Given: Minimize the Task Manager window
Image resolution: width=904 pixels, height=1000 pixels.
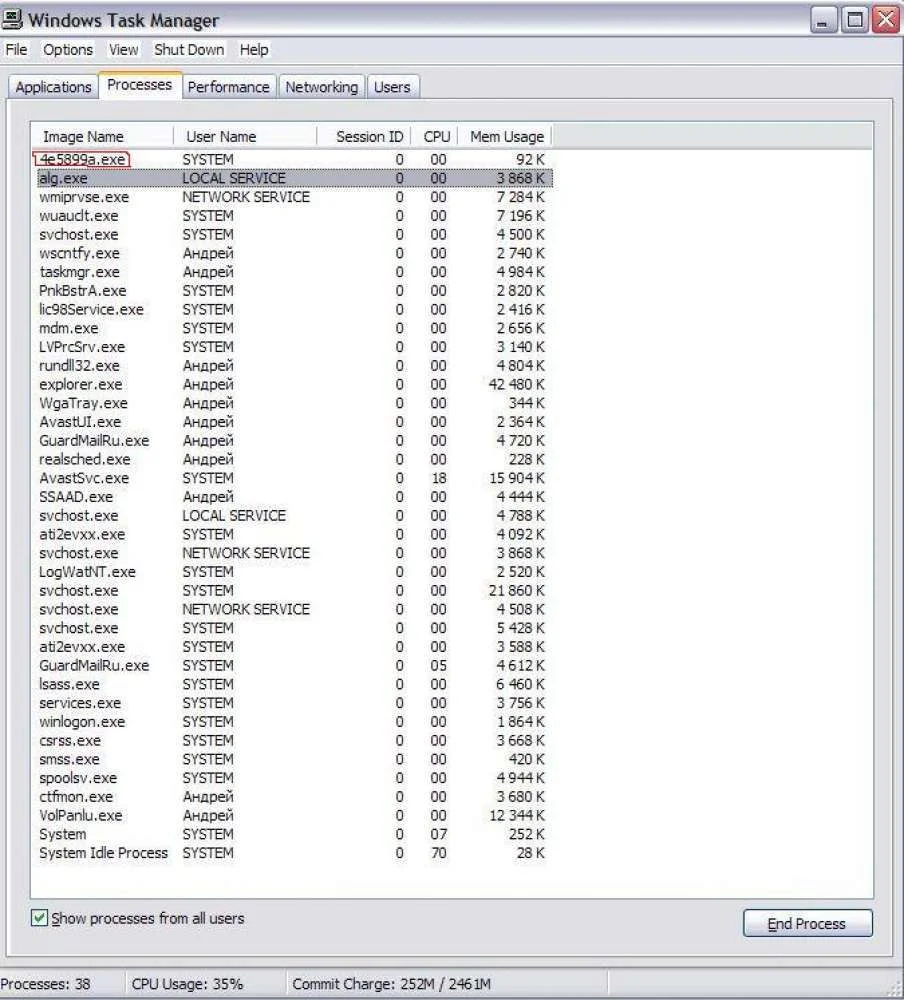Looking at the screenshot, I should [x=824, y=20].
